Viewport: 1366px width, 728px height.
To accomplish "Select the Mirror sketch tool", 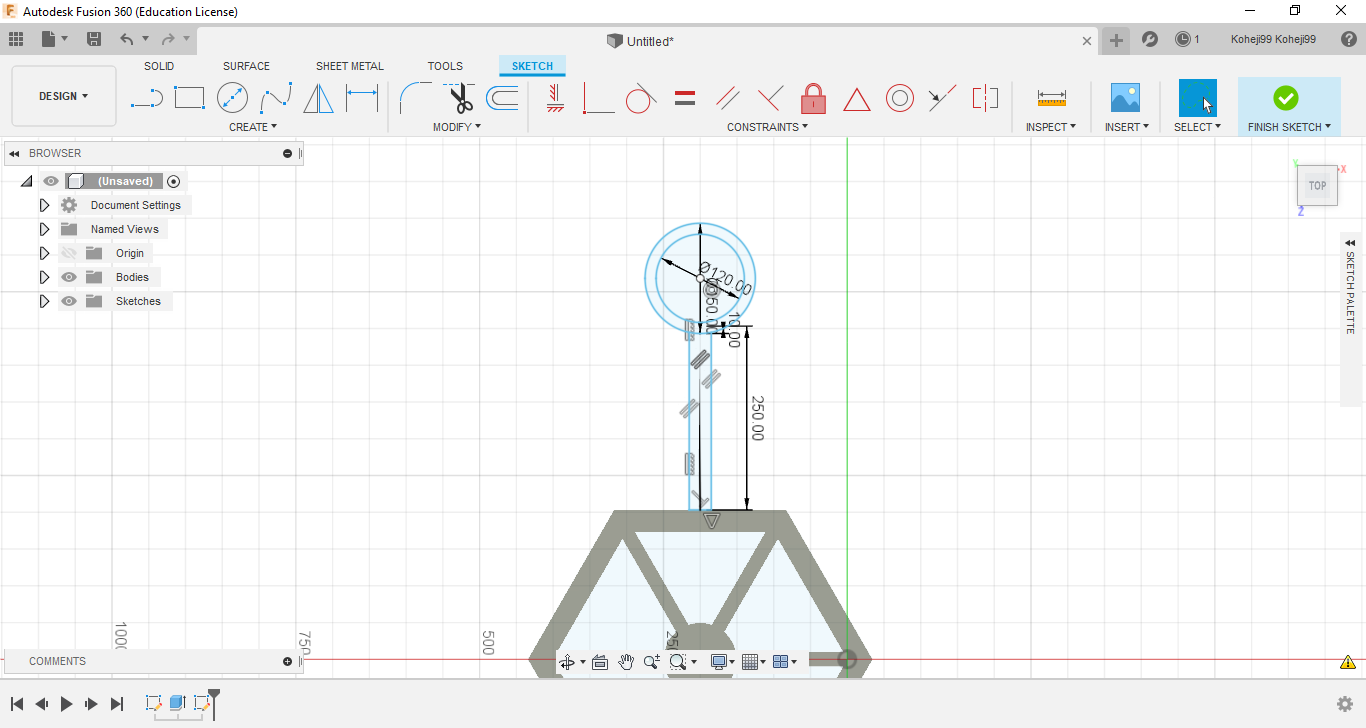I will coord(318,98).
